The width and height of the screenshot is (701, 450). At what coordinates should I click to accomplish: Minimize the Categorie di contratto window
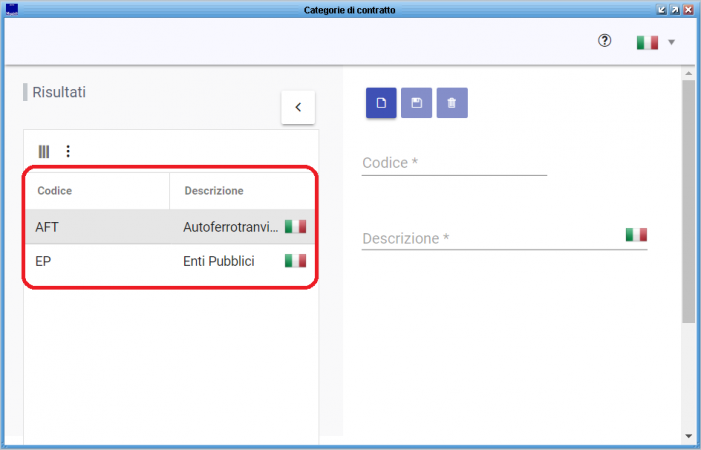[x=662, y=10]
